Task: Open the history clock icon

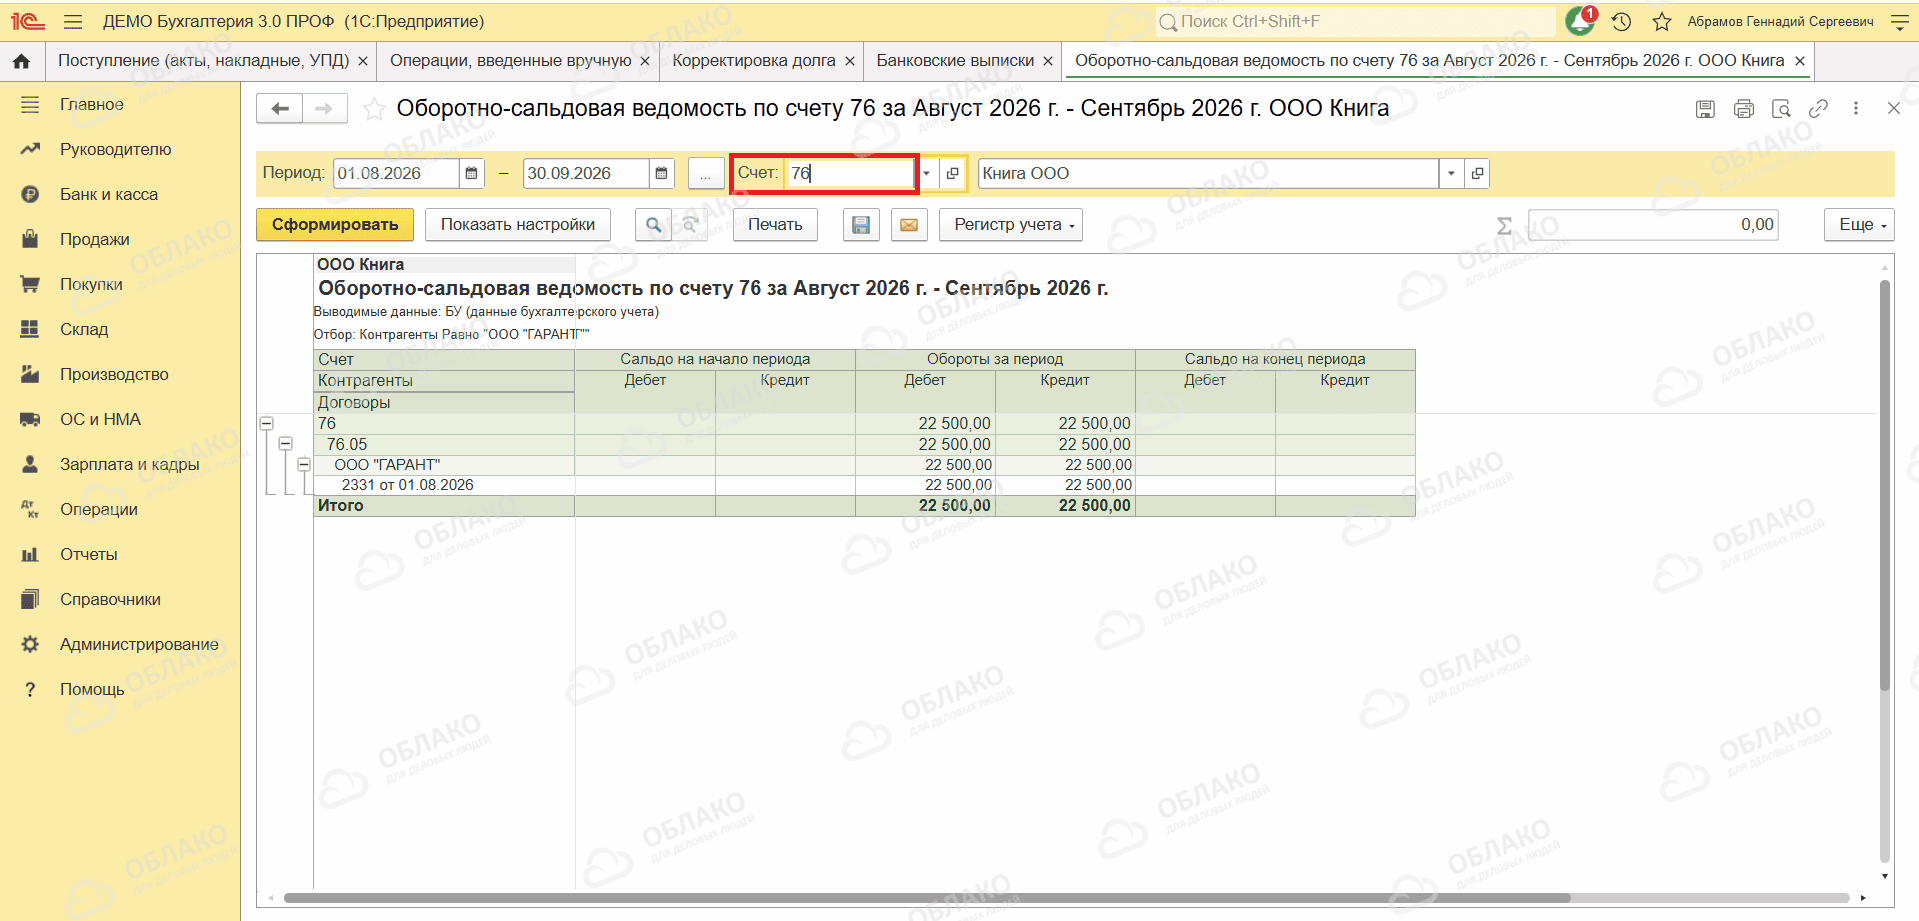Action: pyautogui.click(x=1622, y=21)
